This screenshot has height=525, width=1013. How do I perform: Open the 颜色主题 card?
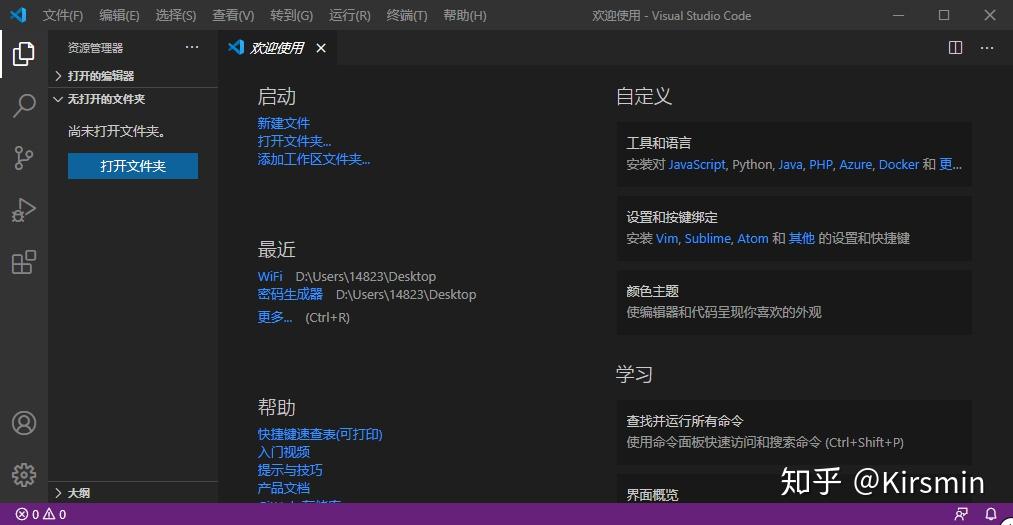(x=794, y=302)
